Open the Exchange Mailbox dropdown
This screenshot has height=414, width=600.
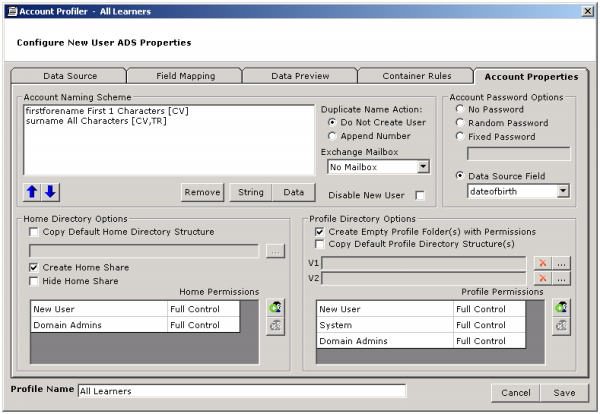(423, 167)
